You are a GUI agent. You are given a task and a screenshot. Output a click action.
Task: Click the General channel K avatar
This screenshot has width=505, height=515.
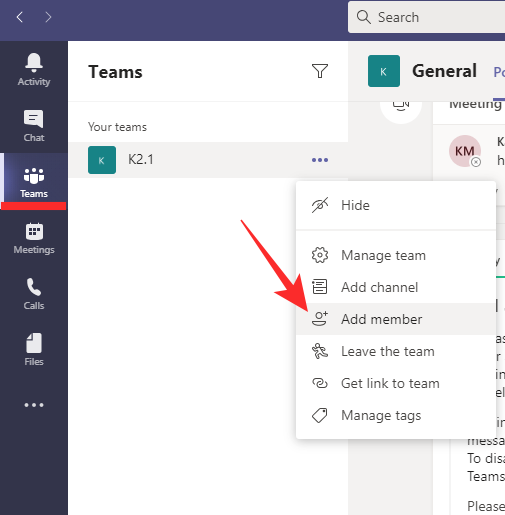pos(384,71)
